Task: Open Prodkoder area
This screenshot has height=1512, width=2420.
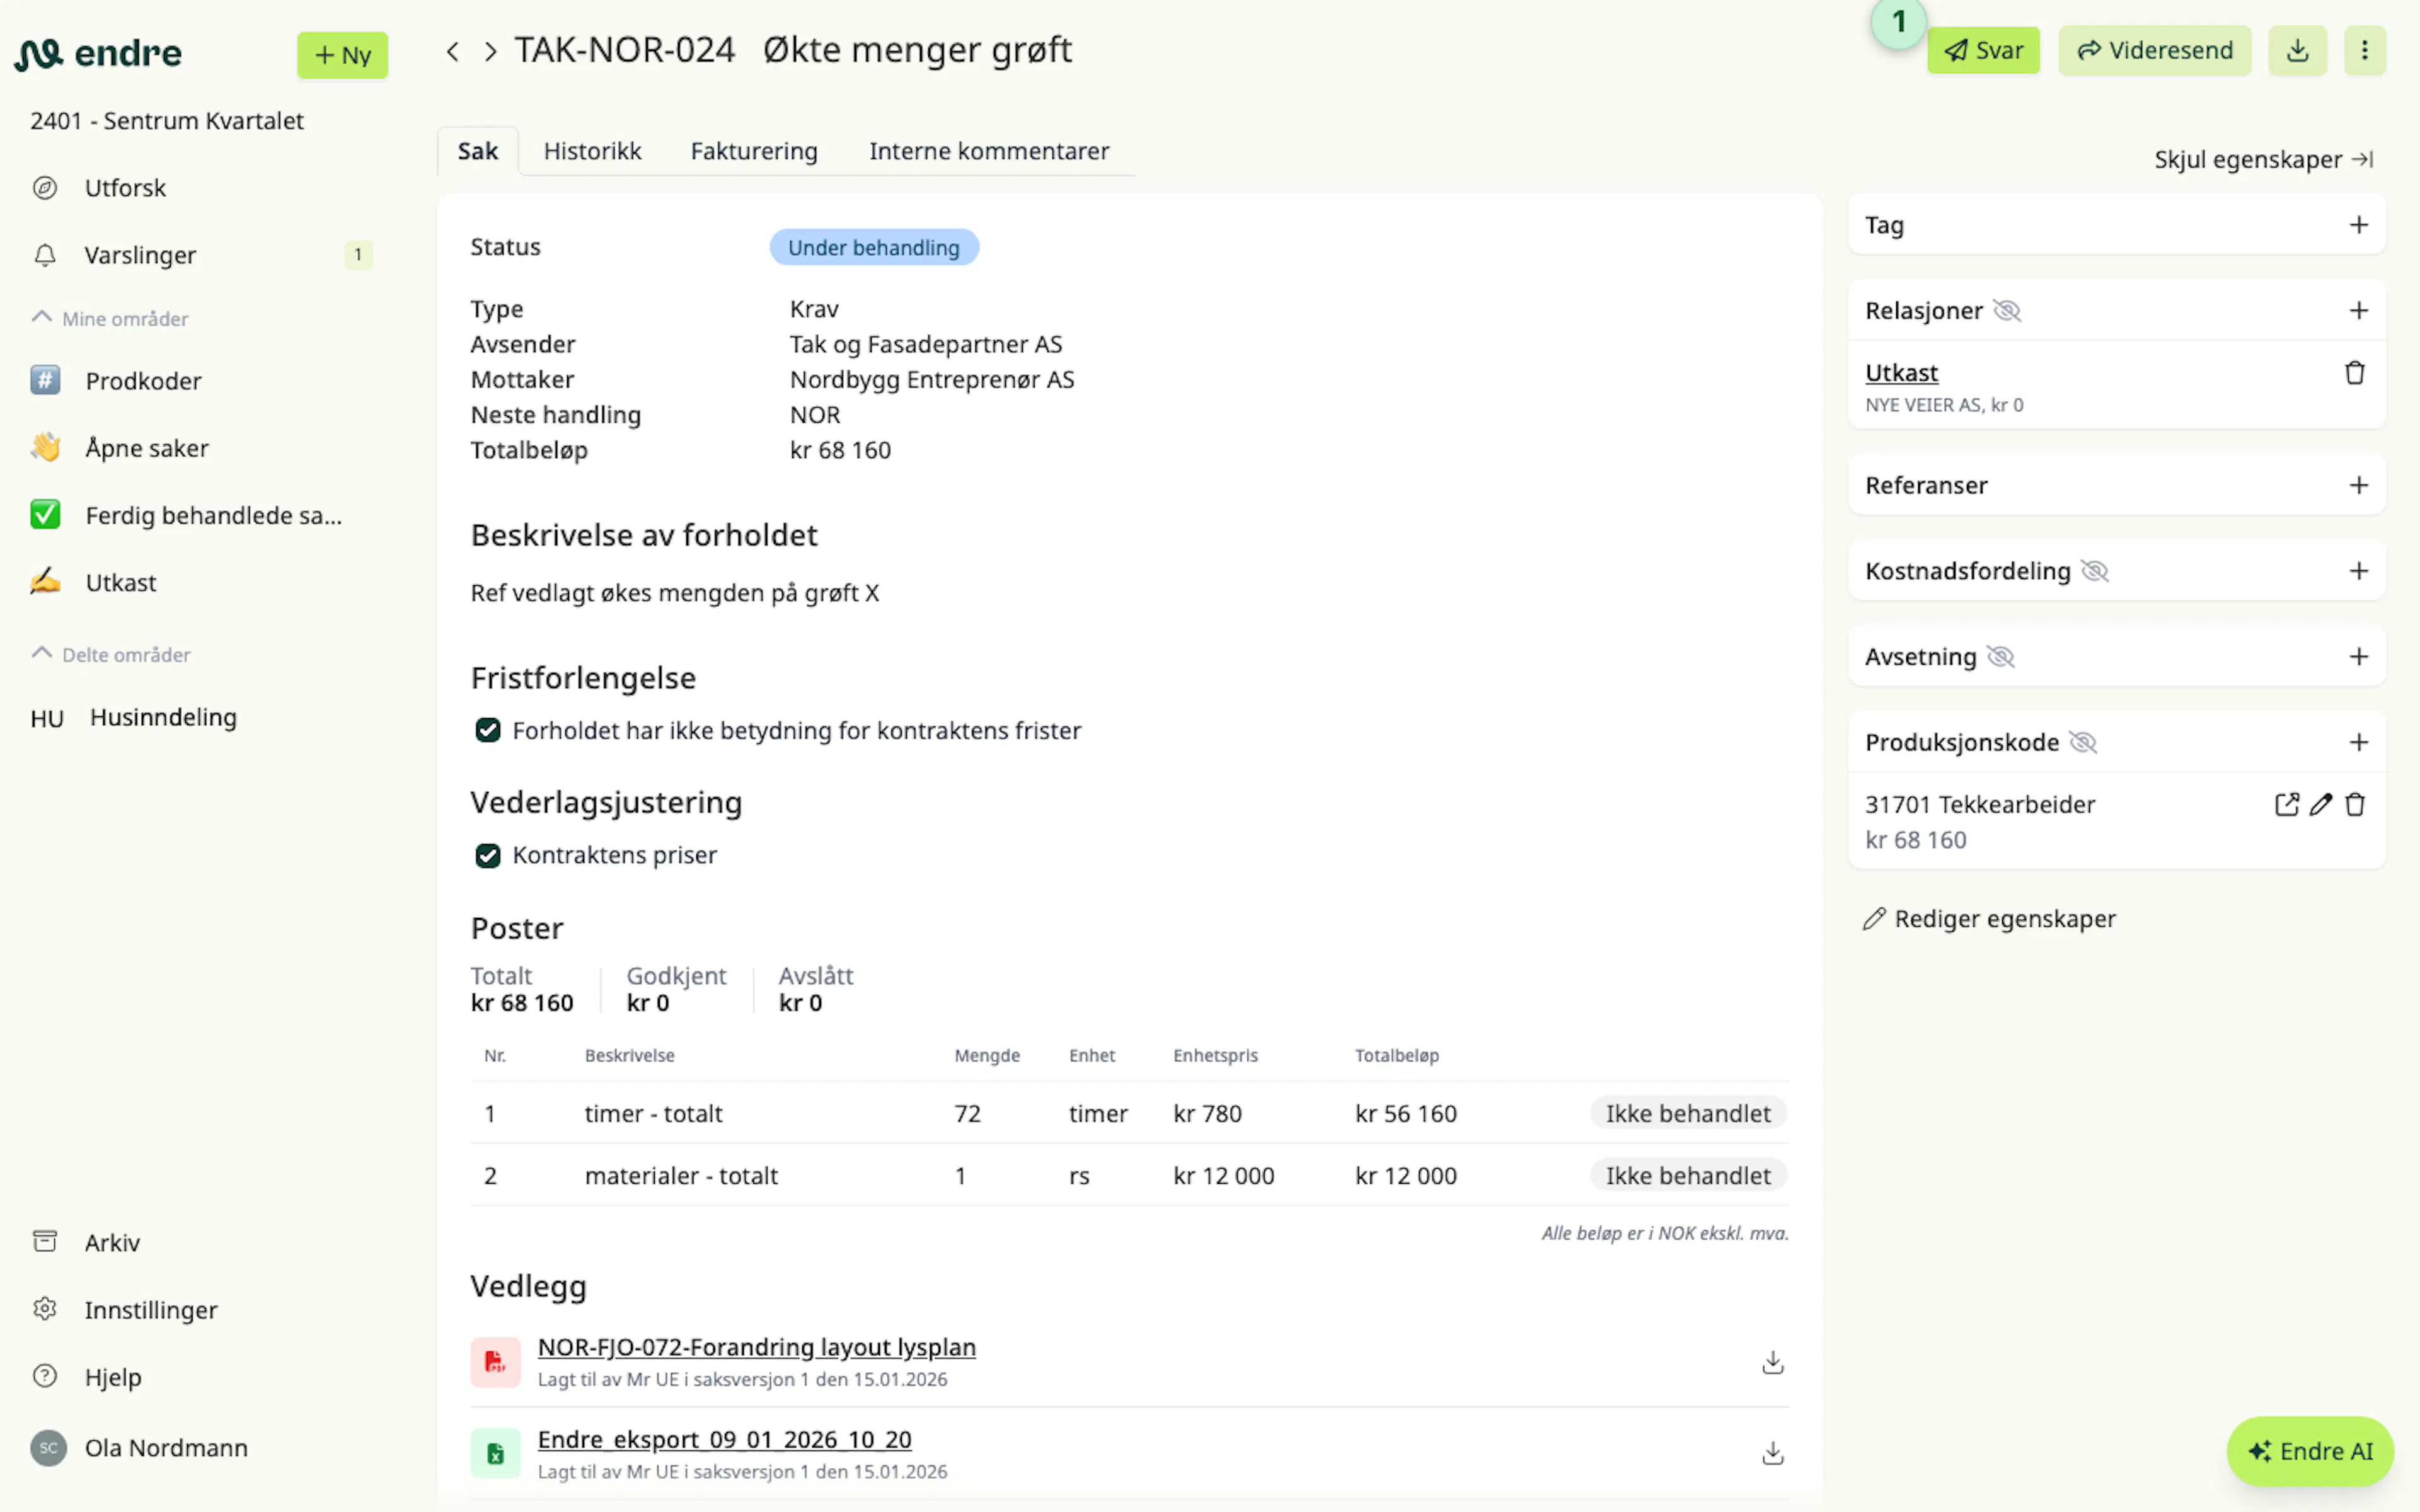Action: (x=143, y=381)
